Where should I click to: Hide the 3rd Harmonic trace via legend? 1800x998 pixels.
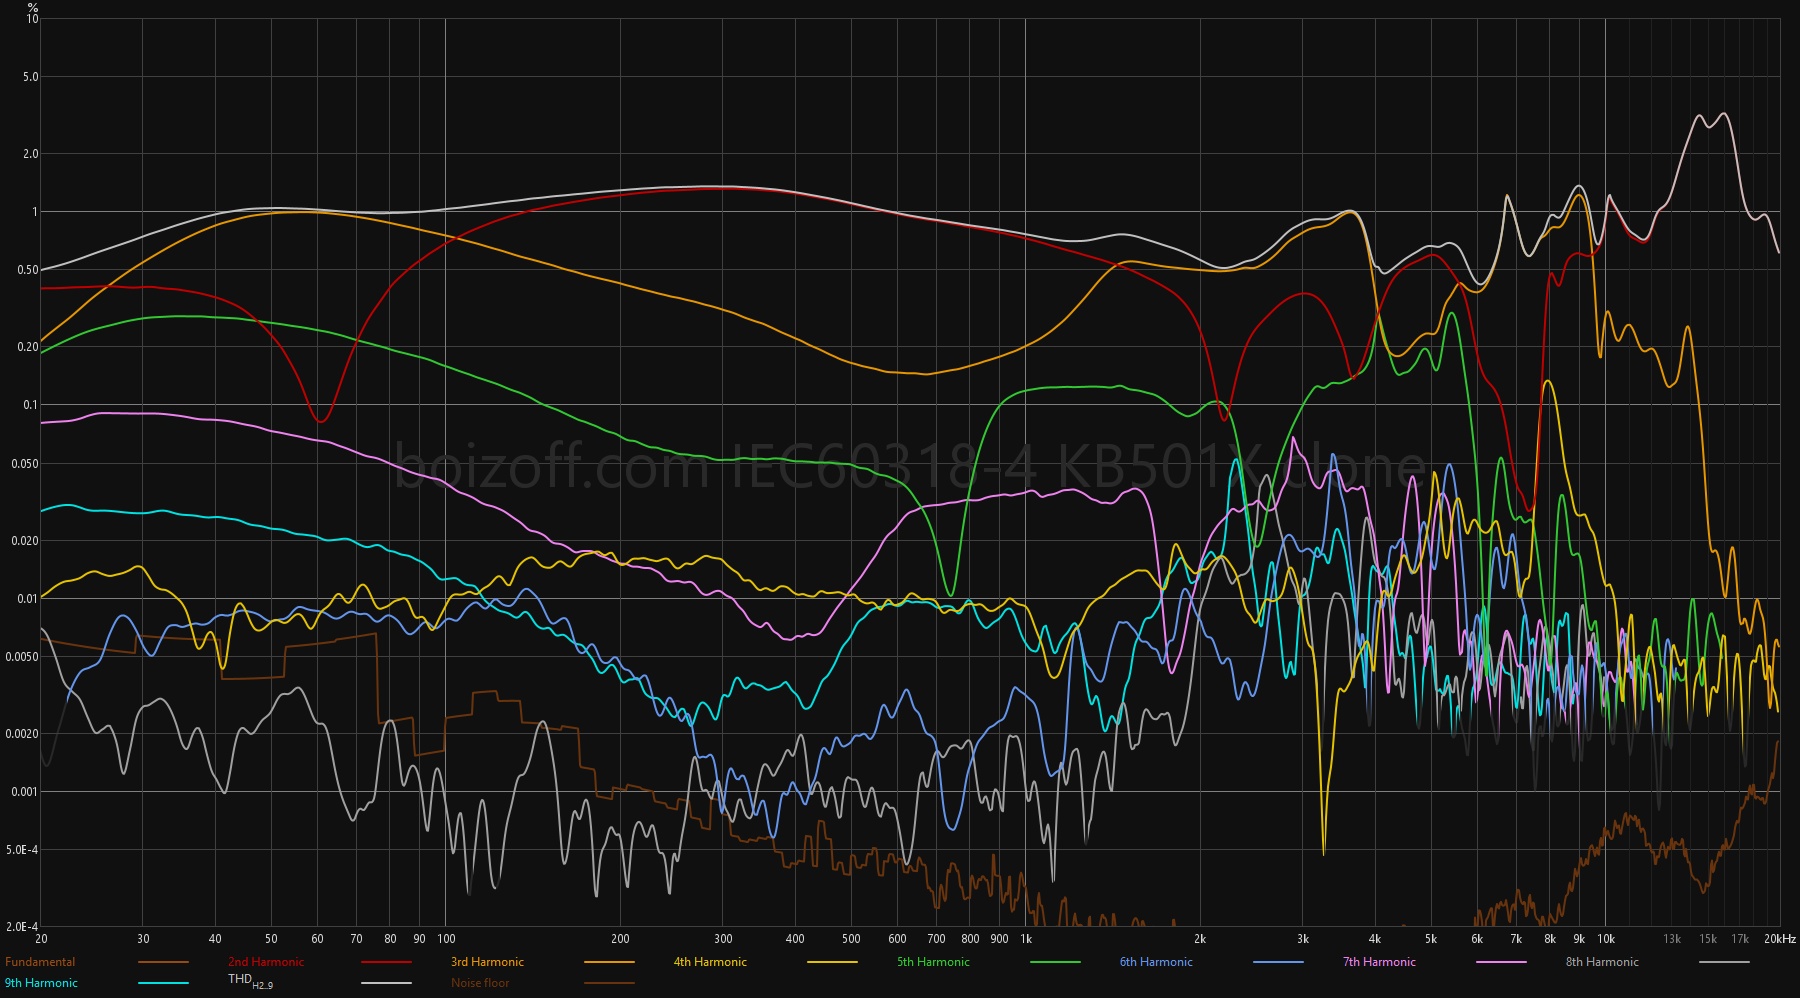(487, 962)
